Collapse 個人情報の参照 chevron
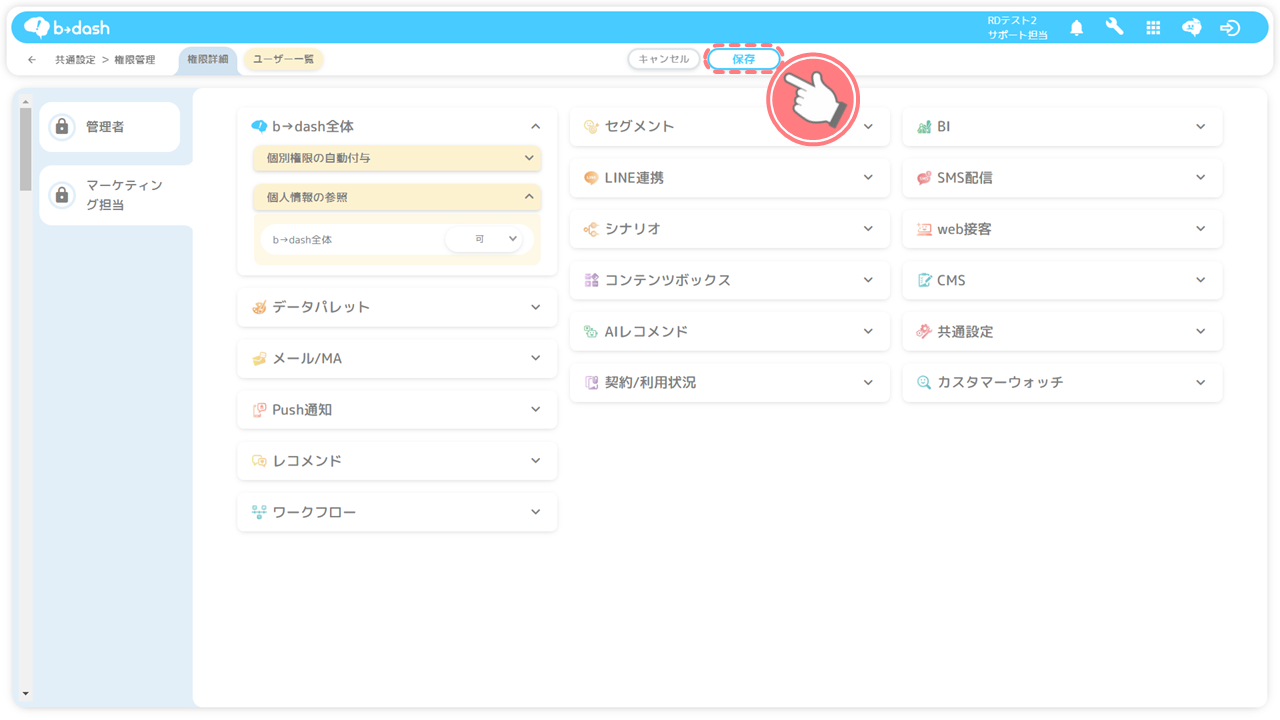 click(x=529, y=197)
